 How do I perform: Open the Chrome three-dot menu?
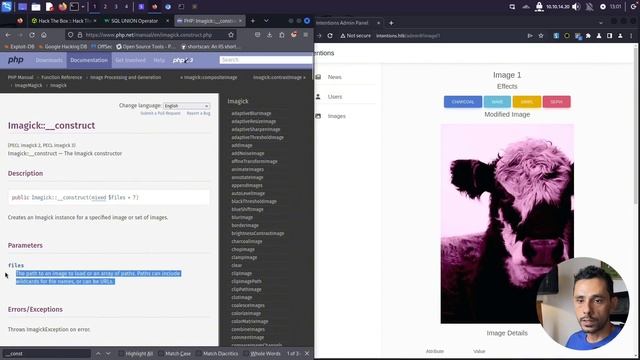(x=631, y=36)
